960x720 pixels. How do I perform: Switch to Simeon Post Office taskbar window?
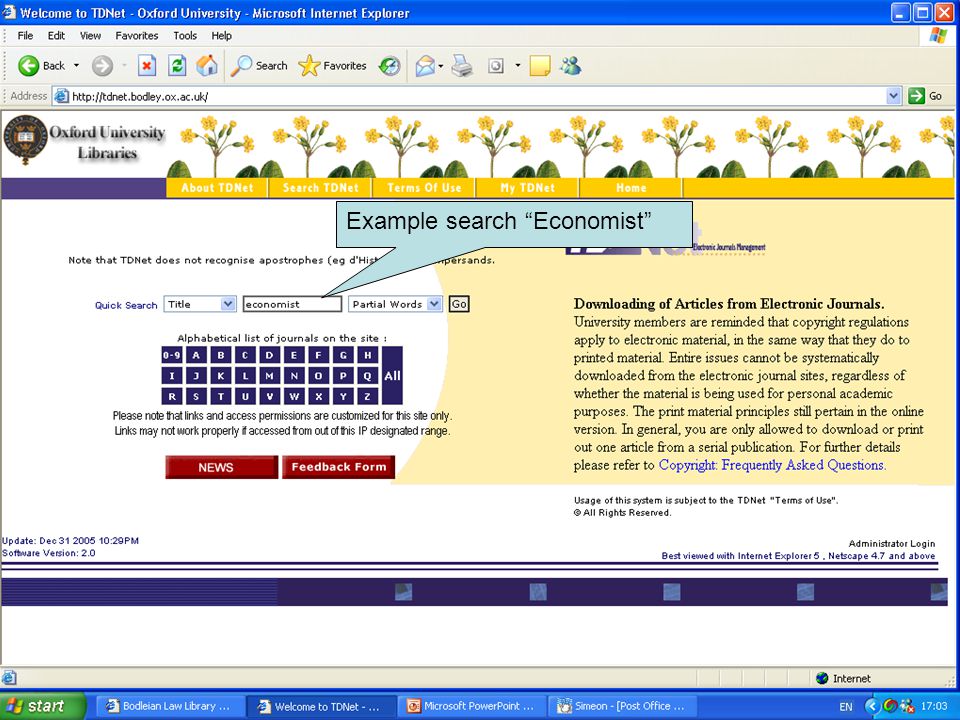point(621,706)
